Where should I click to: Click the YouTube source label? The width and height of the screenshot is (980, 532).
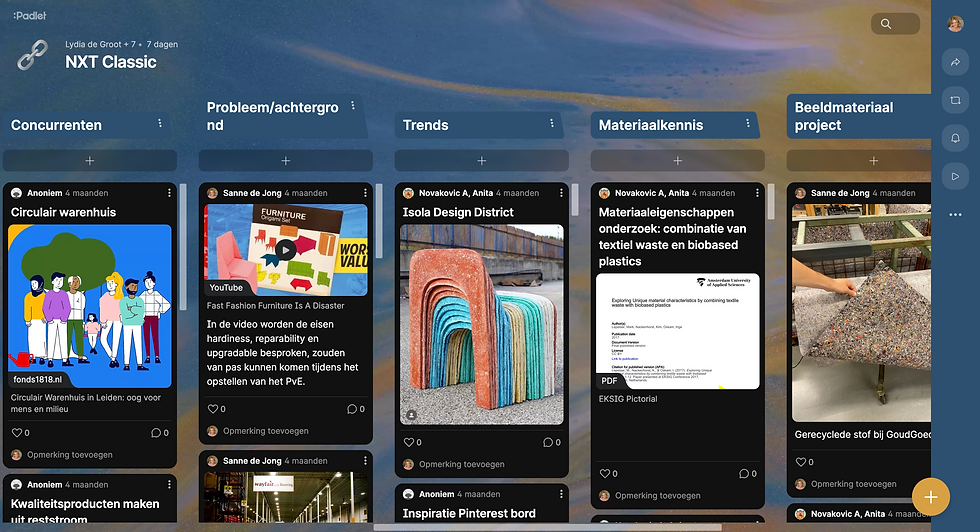pyautogui.click(x=226, y=288)
